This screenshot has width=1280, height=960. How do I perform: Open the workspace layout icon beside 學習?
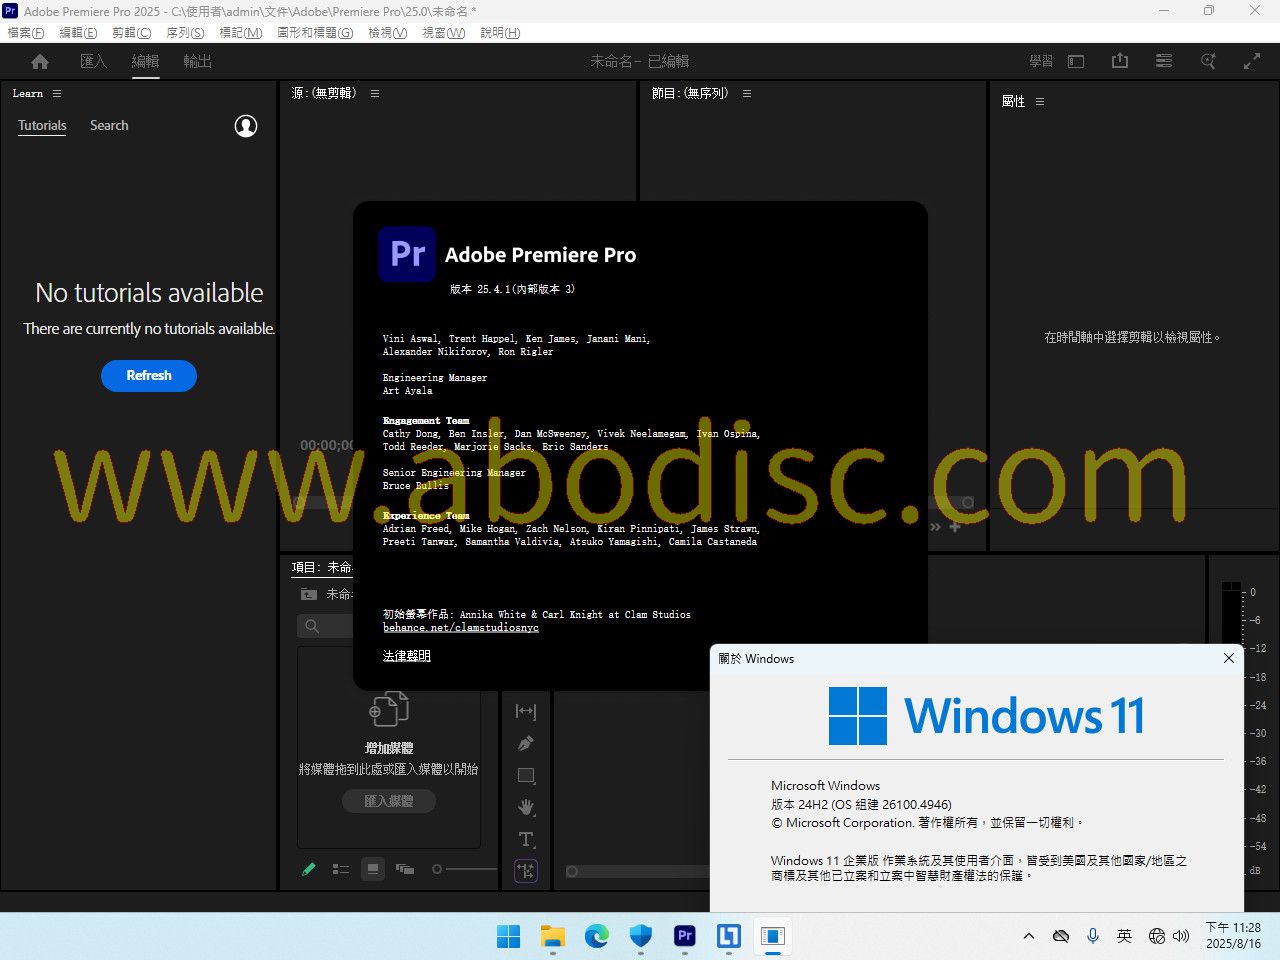click(1076, 62)
